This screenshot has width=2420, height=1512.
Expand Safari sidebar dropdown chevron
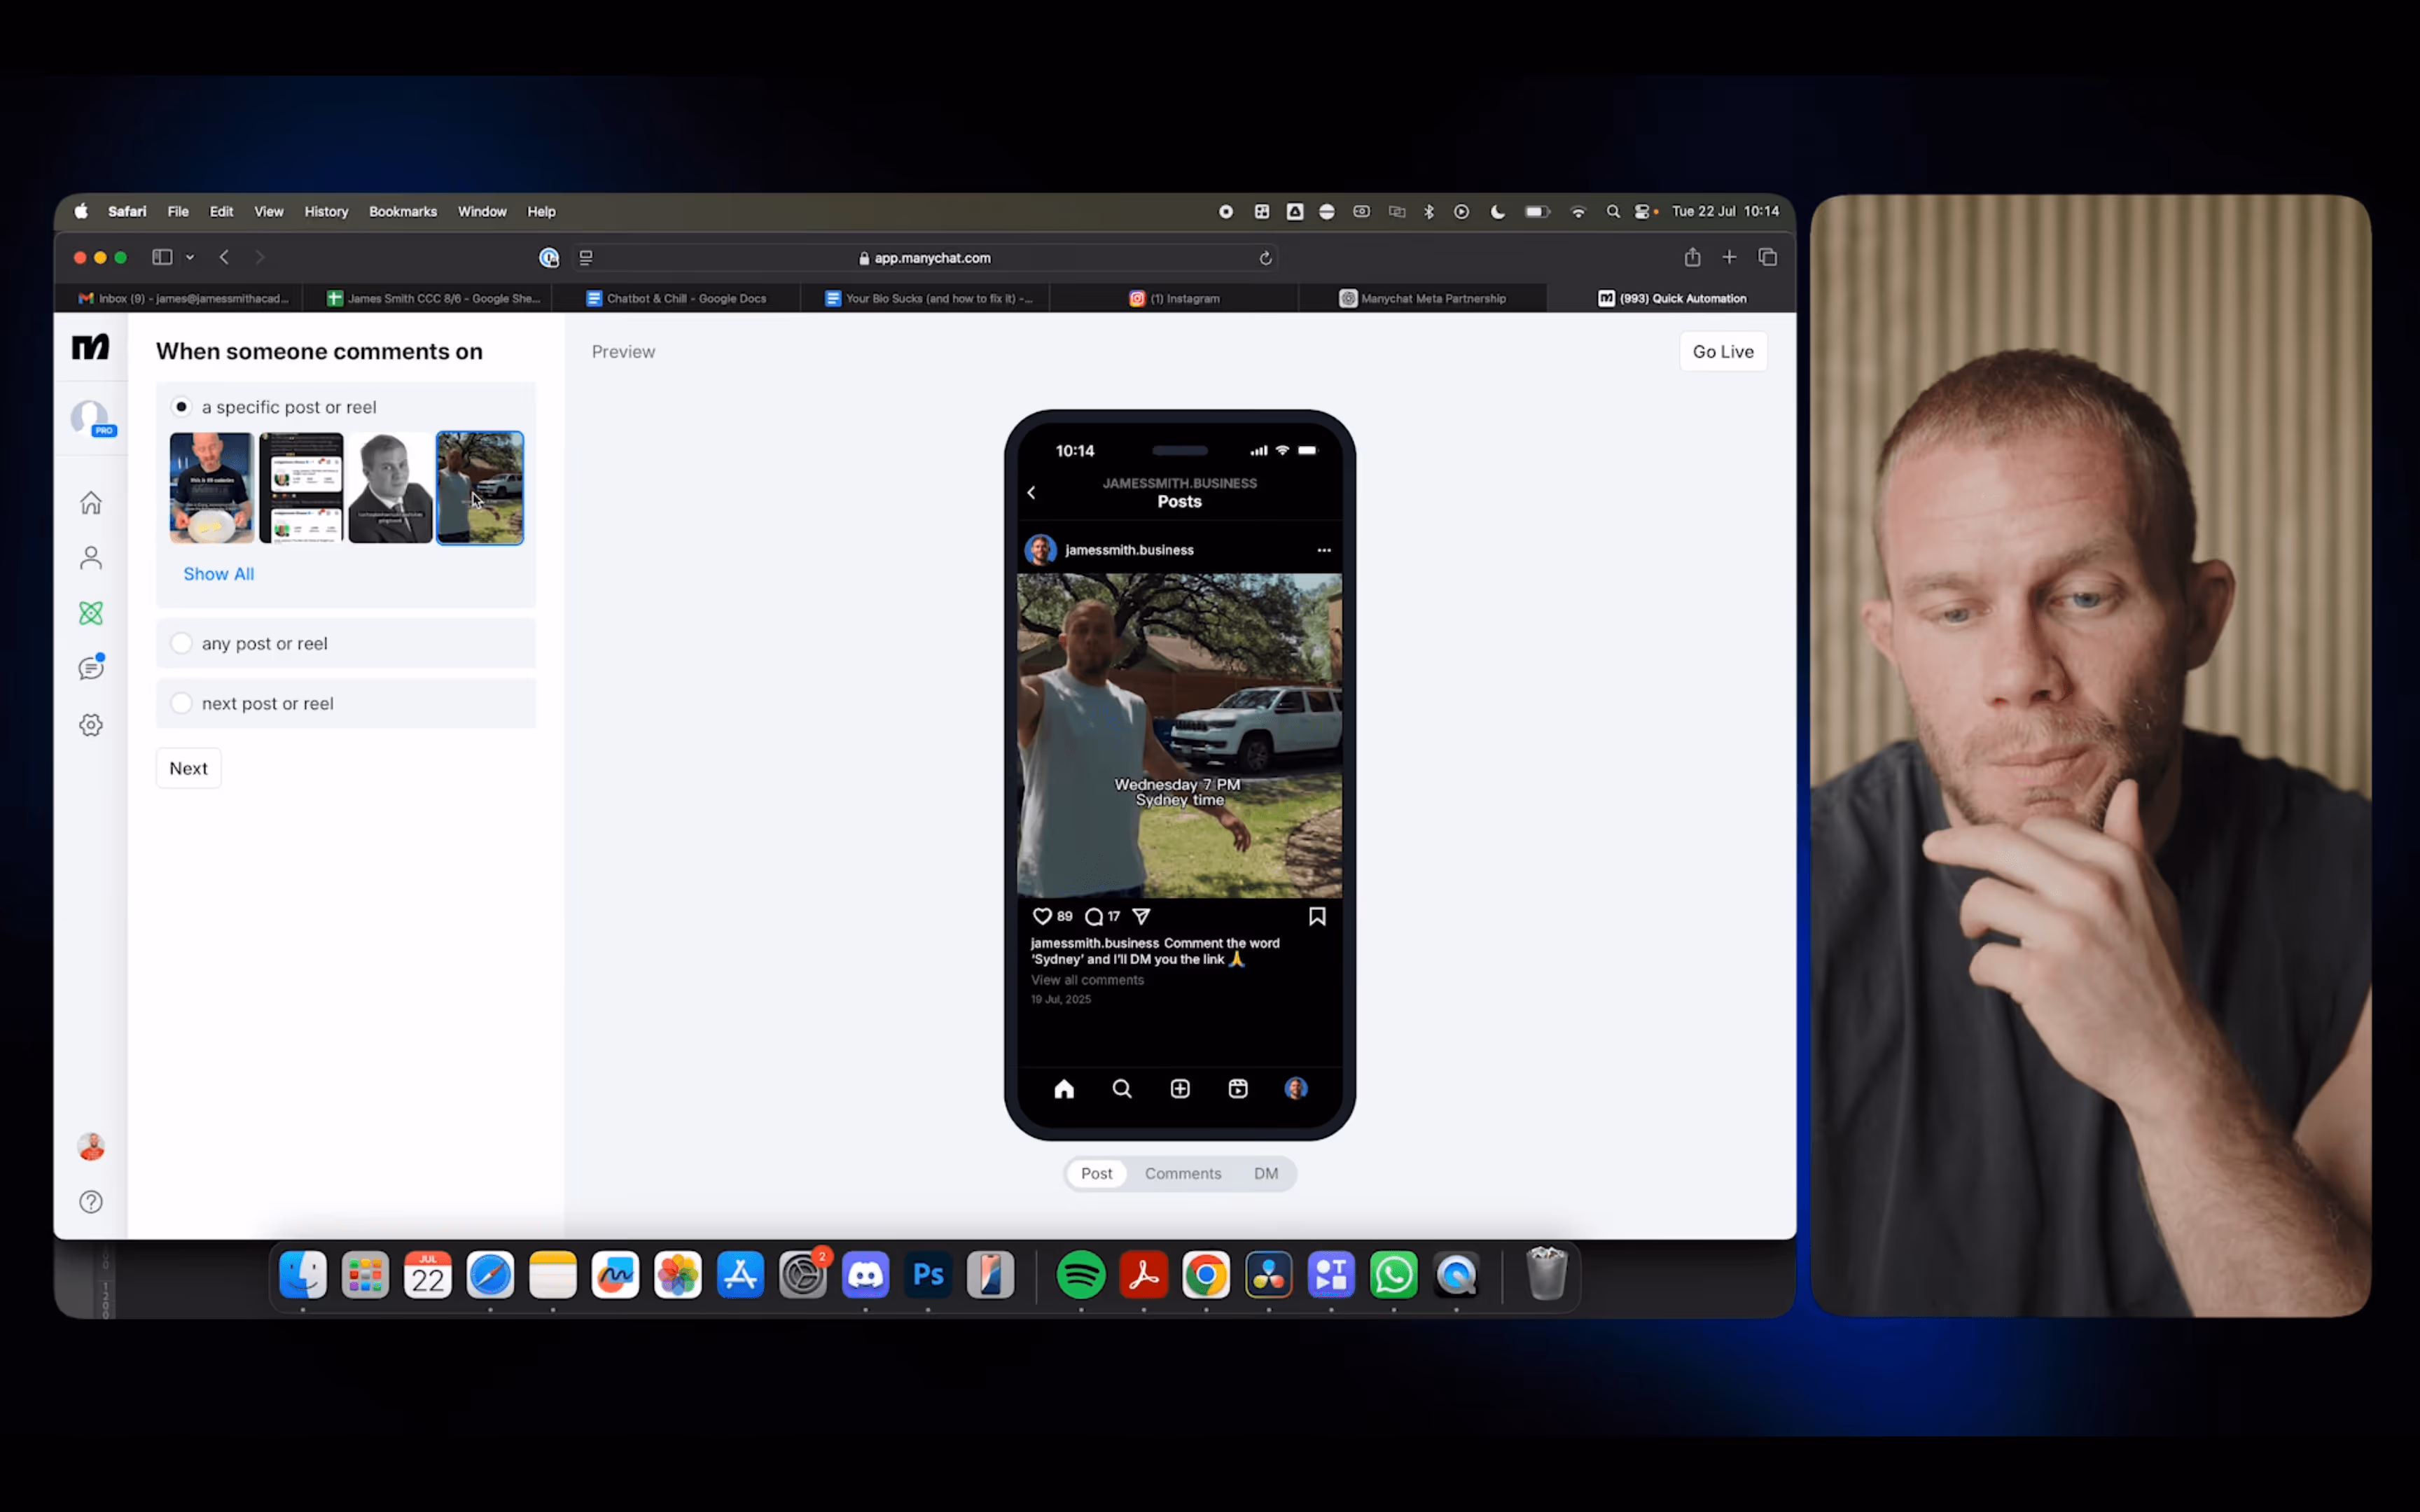[x=190, y=258]
